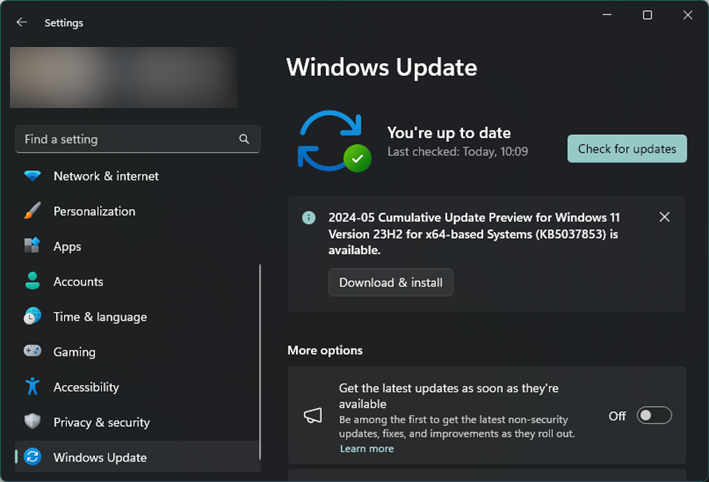
Task: Open Accessibility settings
Action: point(137,387)
